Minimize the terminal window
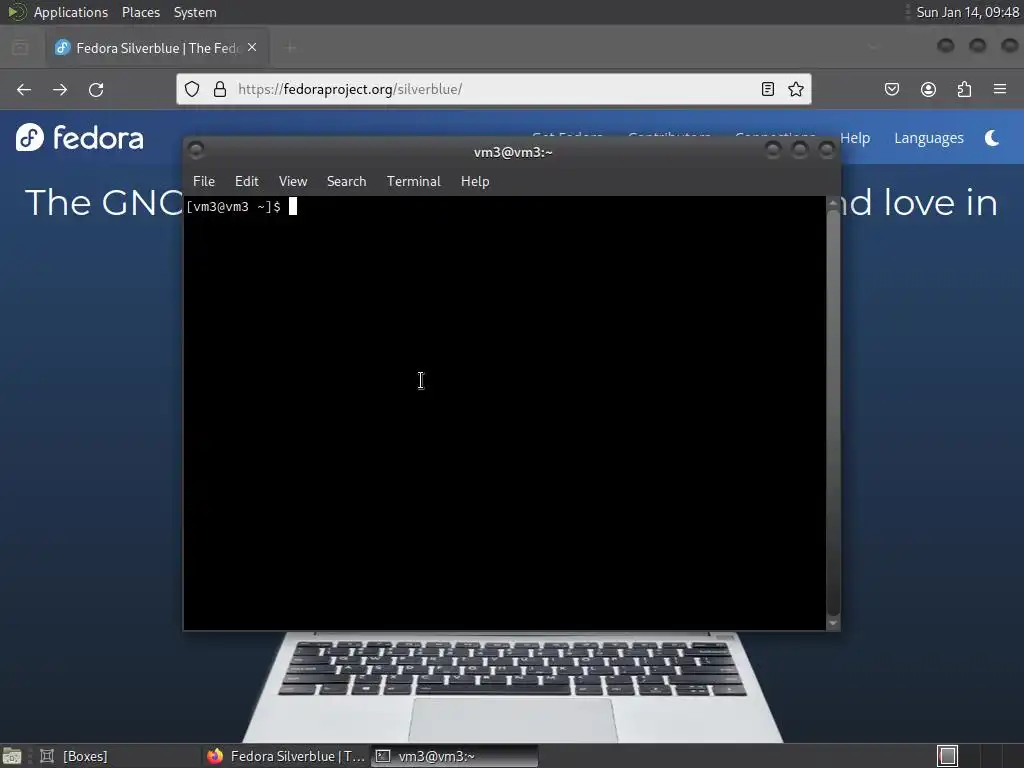 pyautogui.click(x=773, y=151)
